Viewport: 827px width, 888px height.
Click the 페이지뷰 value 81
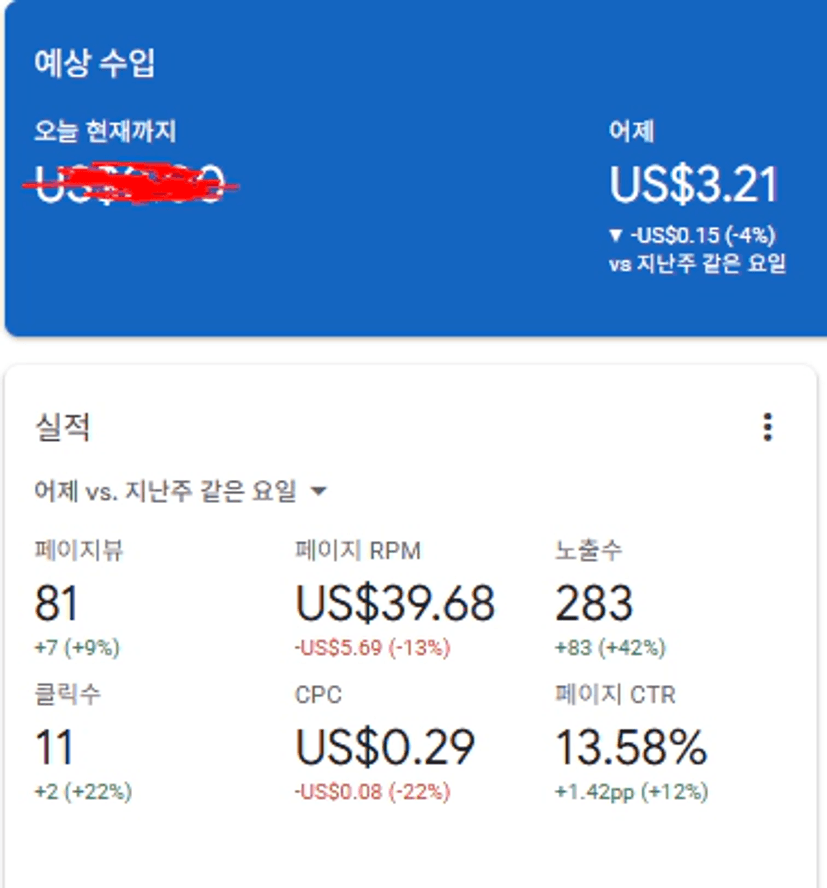[56, 603]
